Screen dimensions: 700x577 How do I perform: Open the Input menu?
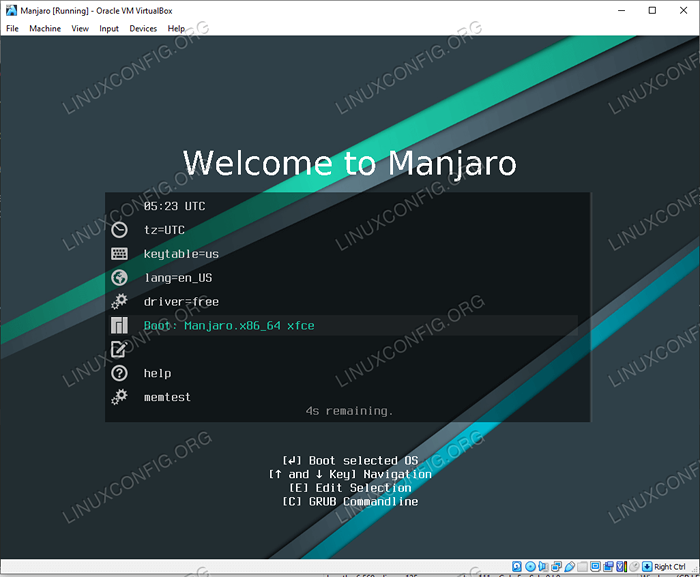pos(109,29)
